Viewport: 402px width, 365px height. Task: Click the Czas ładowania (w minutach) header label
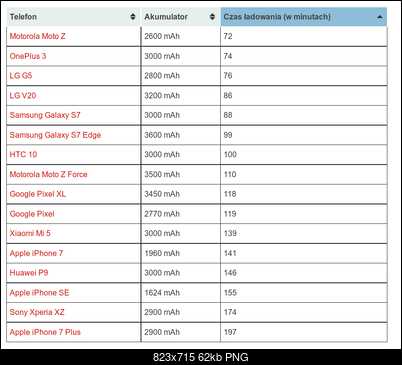coord(277,17)
